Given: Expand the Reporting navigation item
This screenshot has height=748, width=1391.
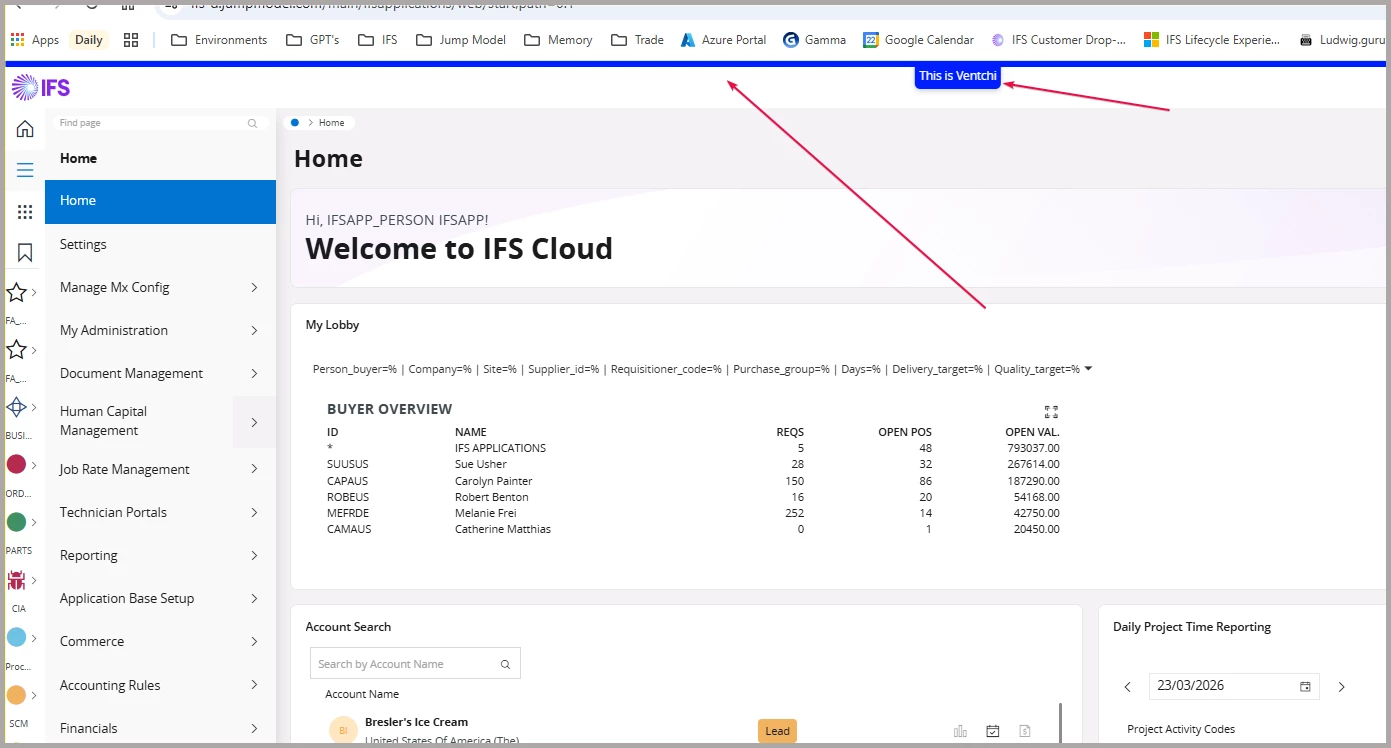Looking at the screenshot, I should 254,556.
